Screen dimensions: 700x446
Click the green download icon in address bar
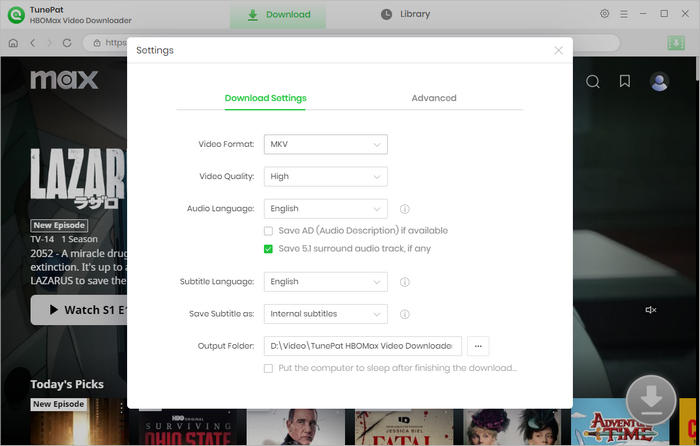pos(676,43)
